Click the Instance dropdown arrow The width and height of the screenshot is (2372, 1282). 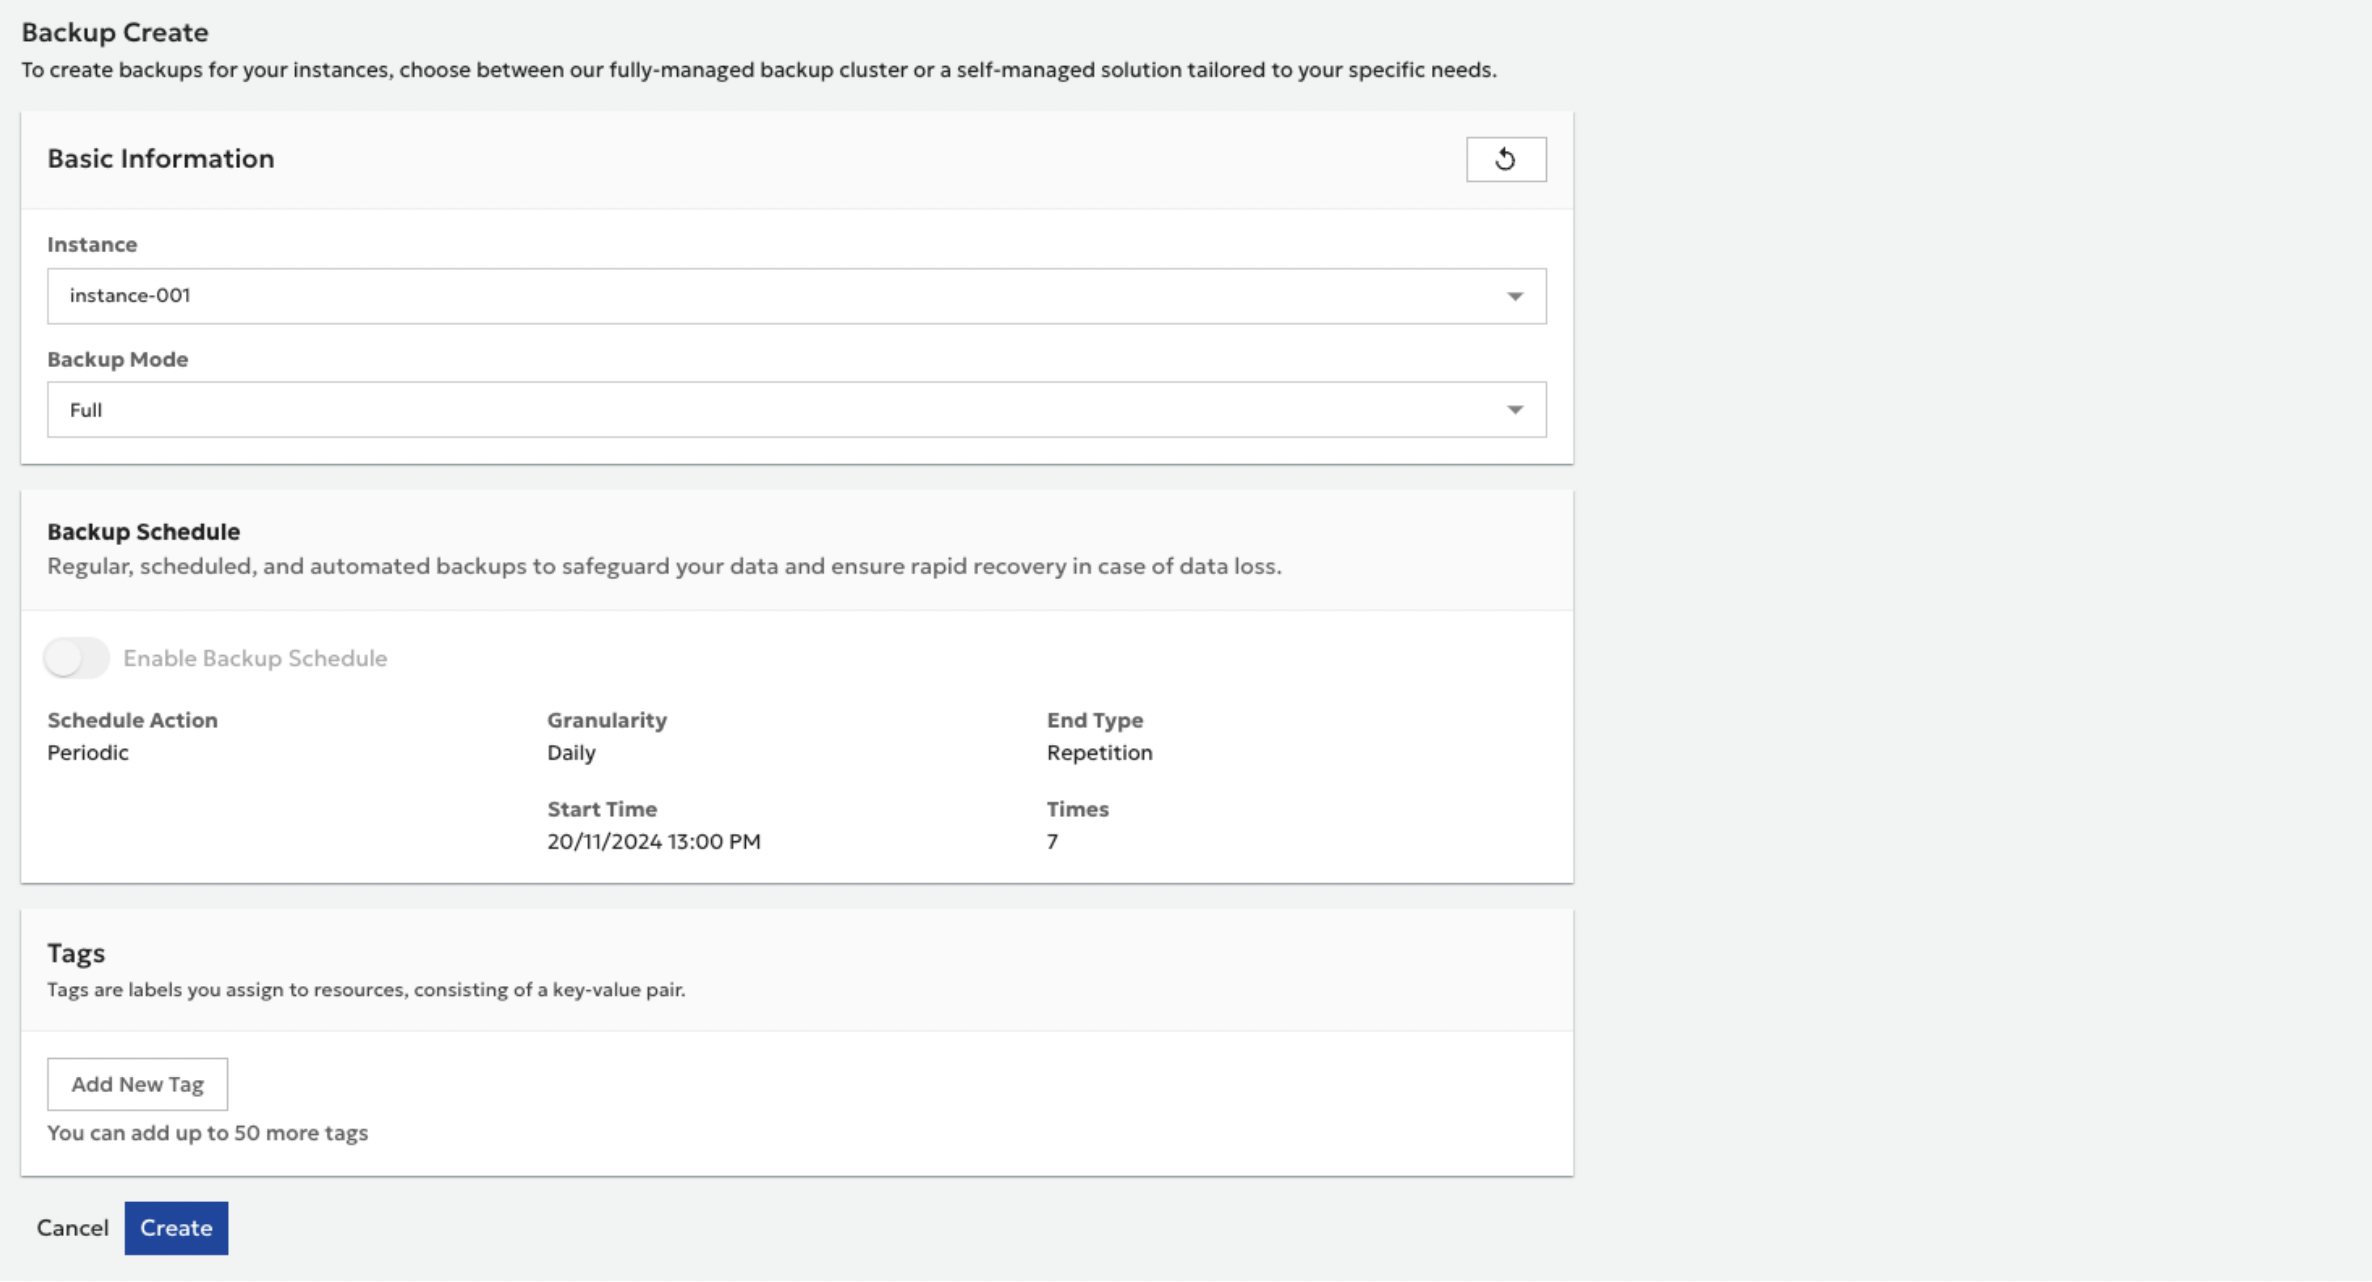click(1514, 296)
